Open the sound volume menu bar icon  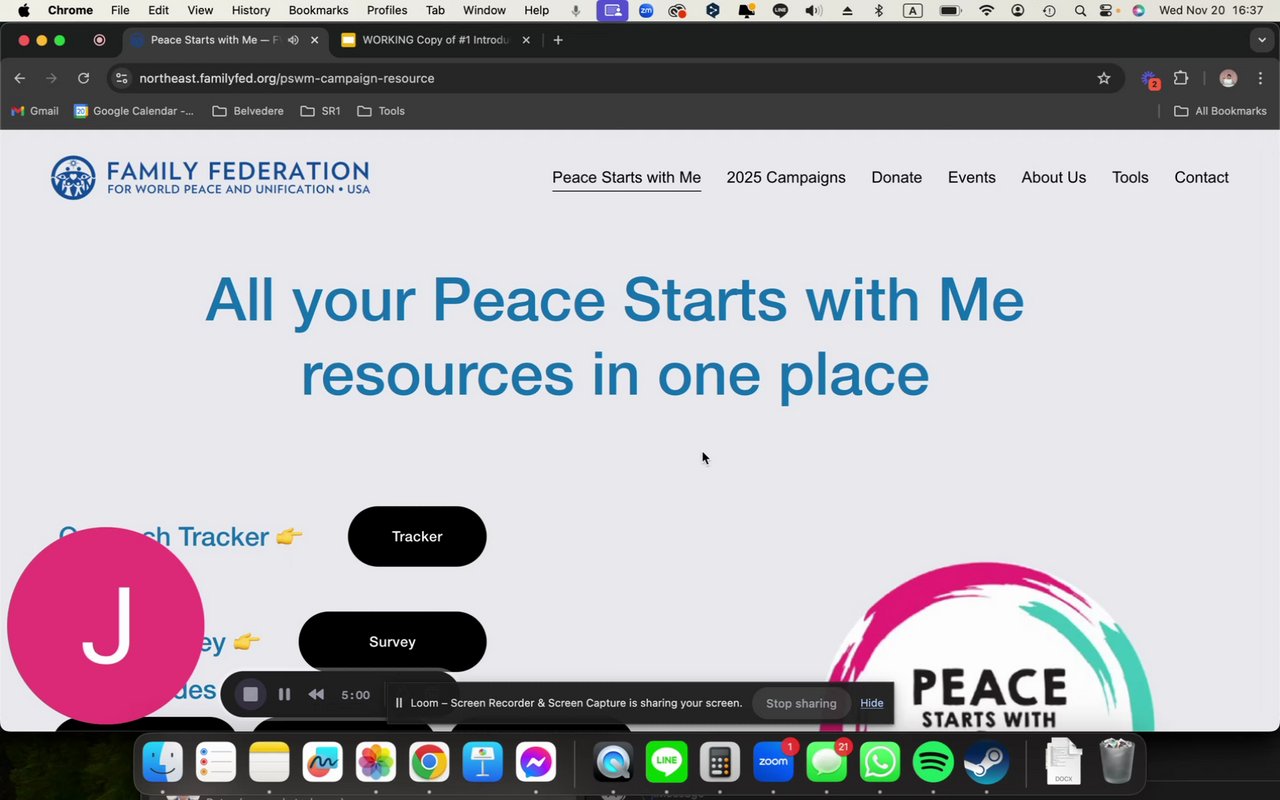click(813, 10)
